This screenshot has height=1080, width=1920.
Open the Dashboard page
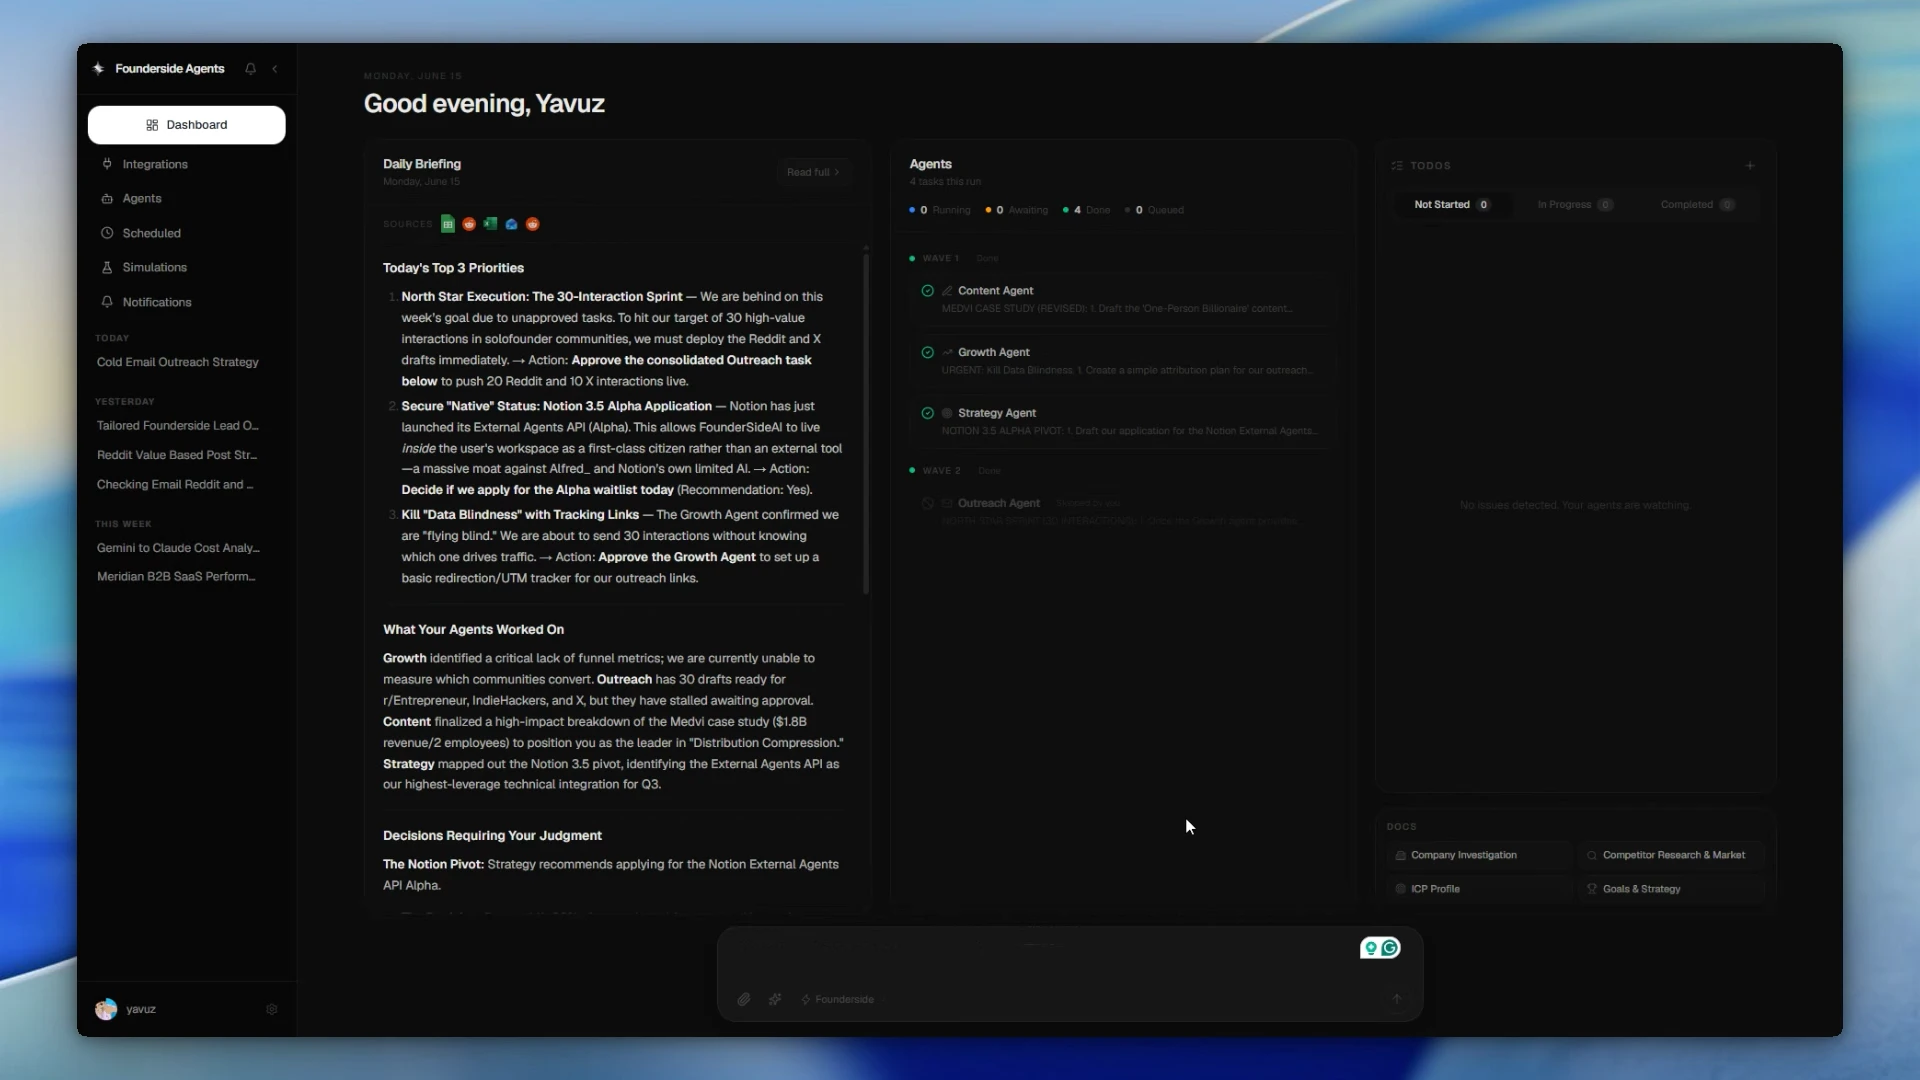[x=186, y=125]
